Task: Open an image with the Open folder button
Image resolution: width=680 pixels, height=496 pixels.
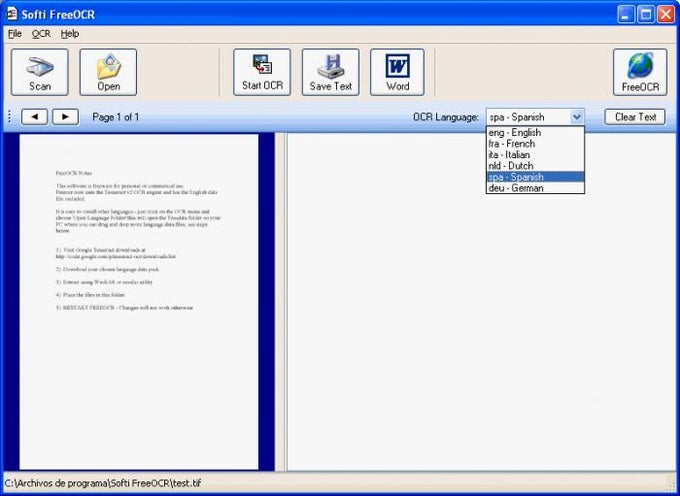Action: tap(108, 72)
